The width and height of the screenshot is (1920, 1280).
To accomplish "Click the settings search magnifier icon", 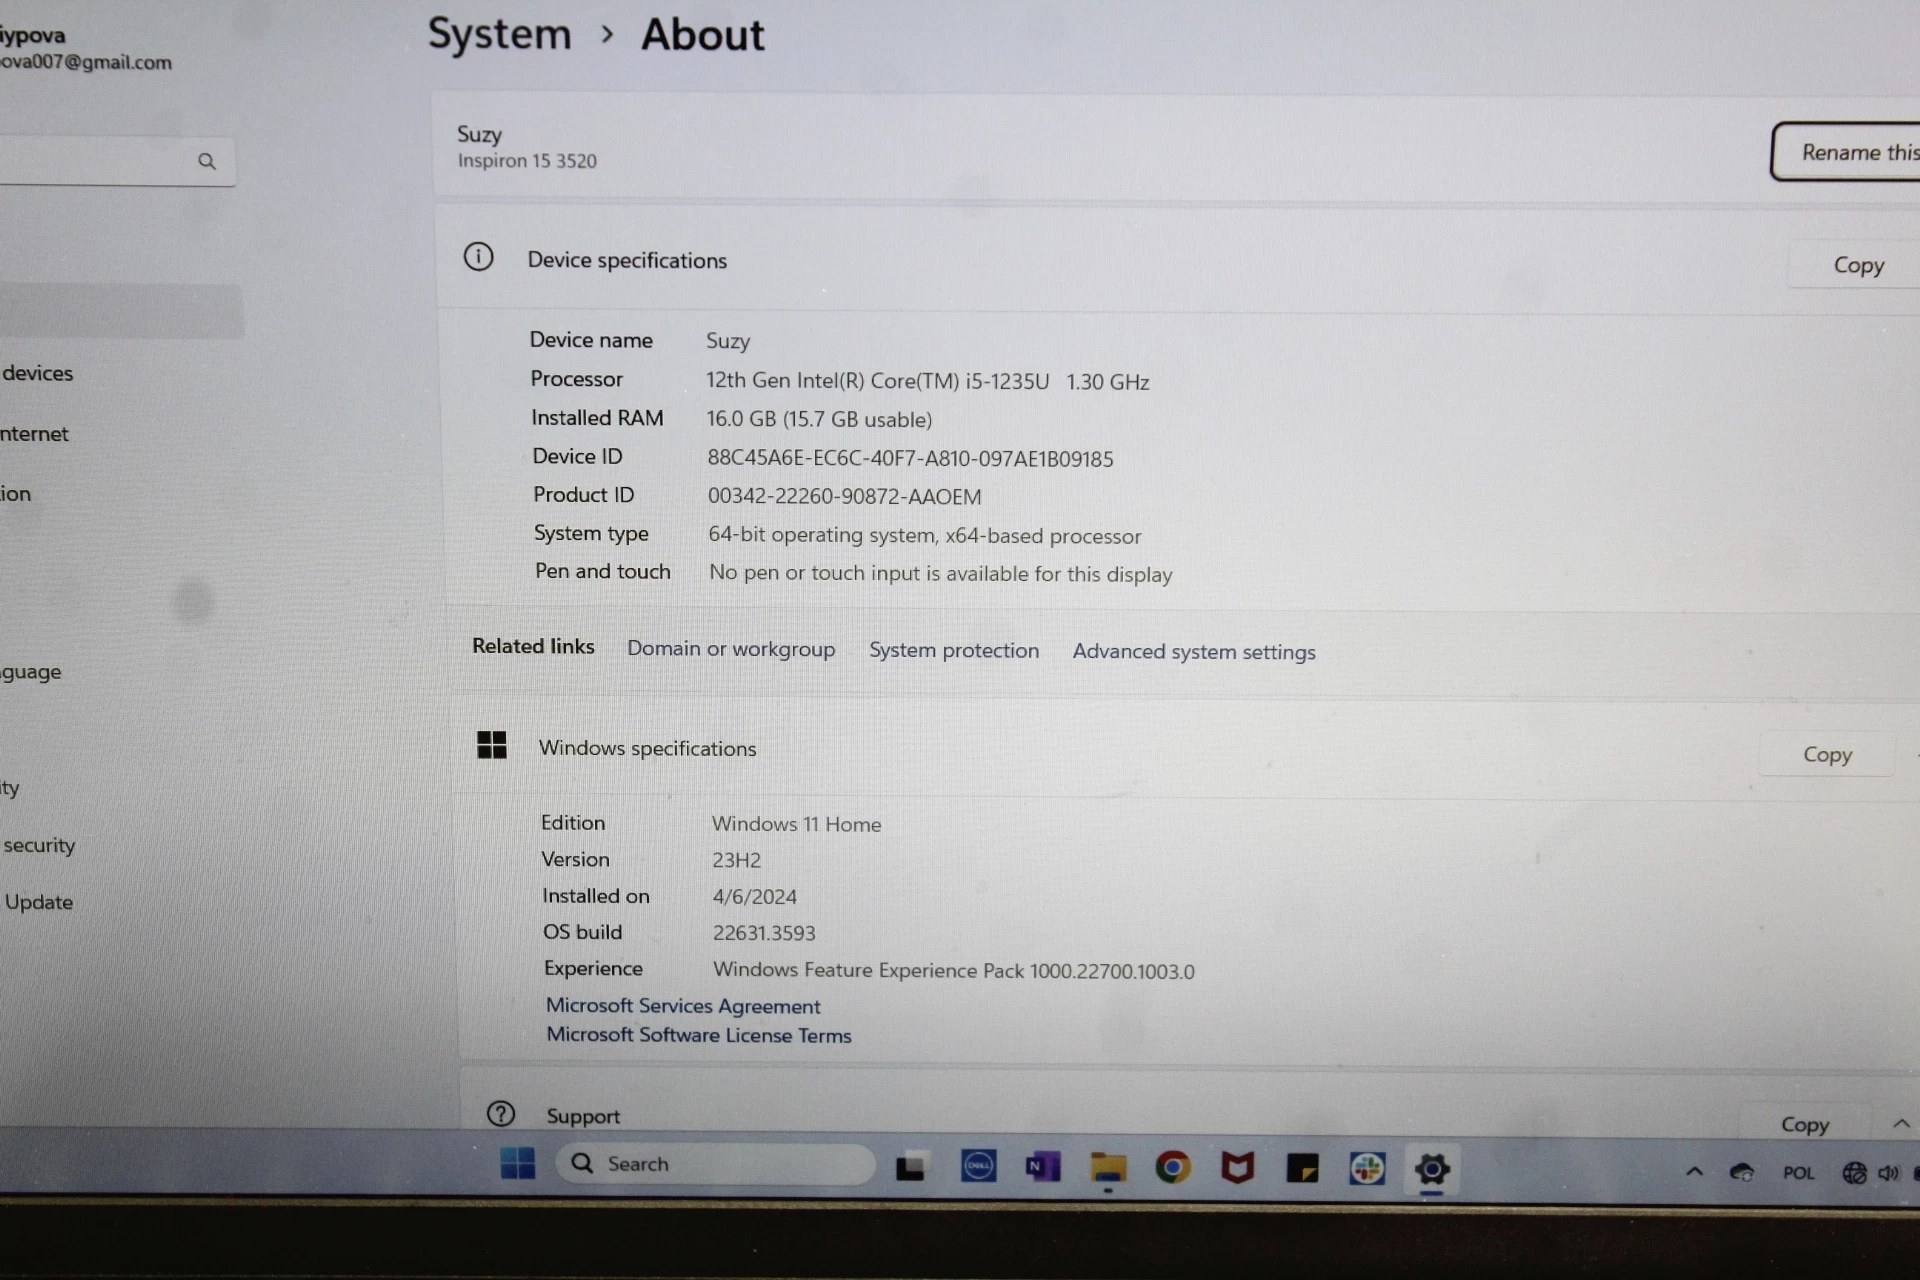I will tap(207, 161).
